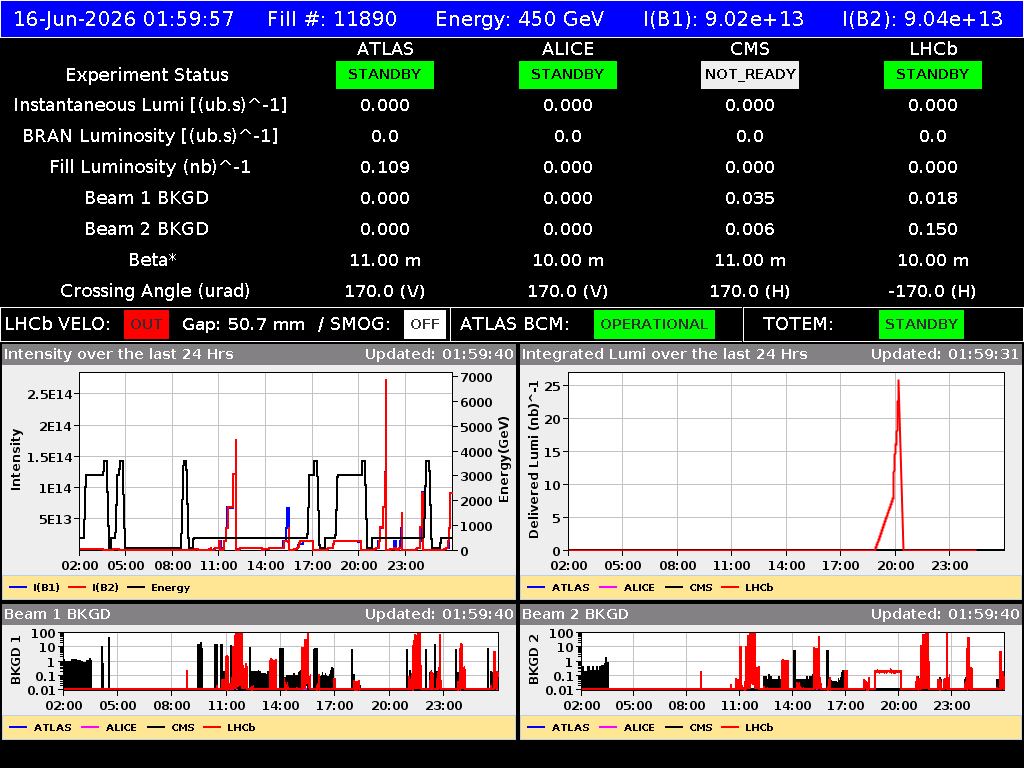Select ATLAS Beta* value 11.00 m
Image resolution: width=1024 pixels, height=768 pixels.
pos(385,261)
